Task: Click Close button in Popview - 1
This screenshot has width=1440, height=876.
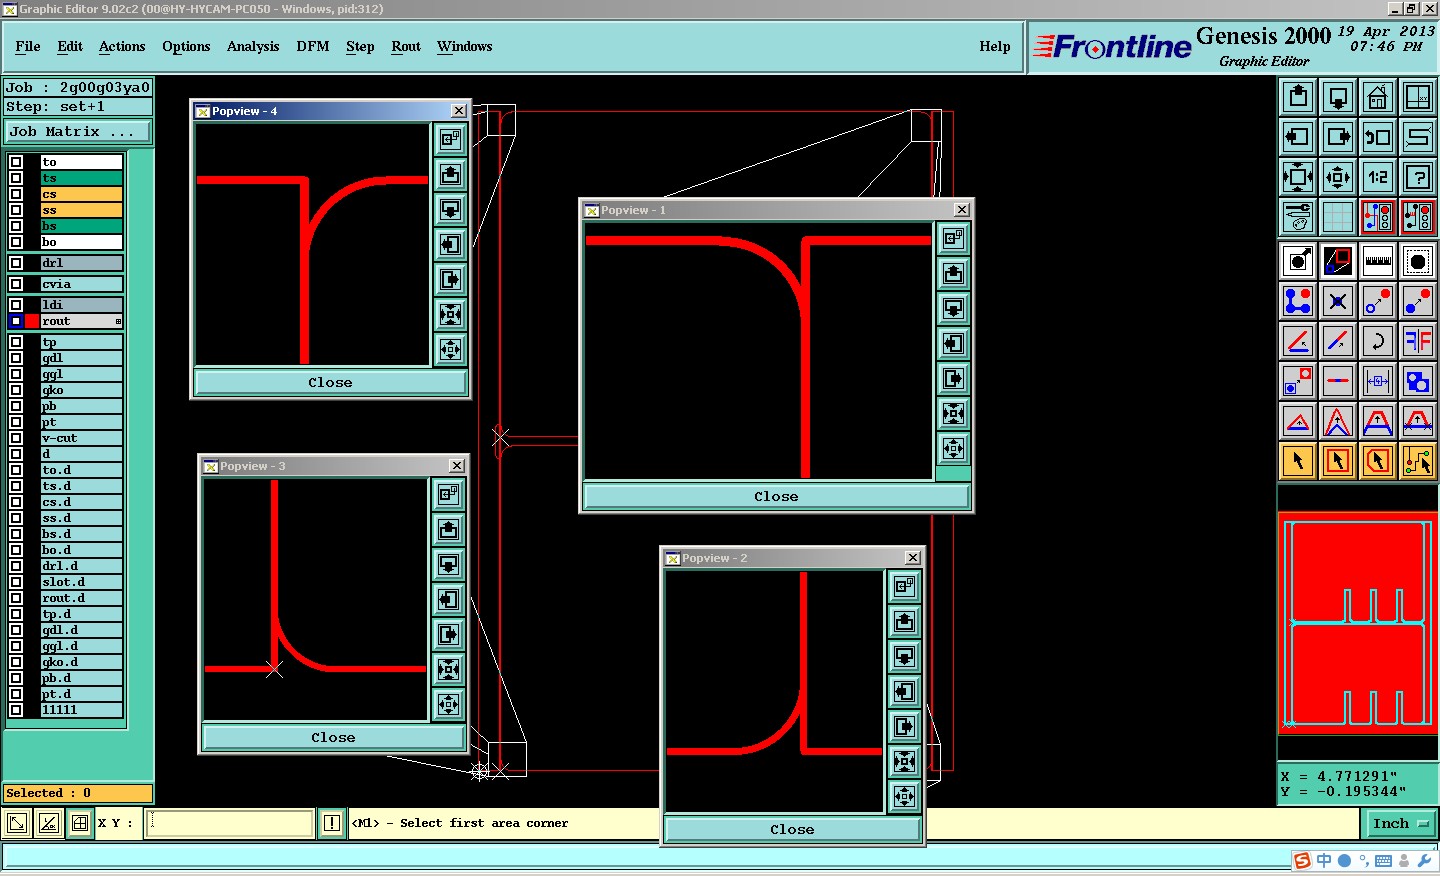Action: (x=776, y=496)
